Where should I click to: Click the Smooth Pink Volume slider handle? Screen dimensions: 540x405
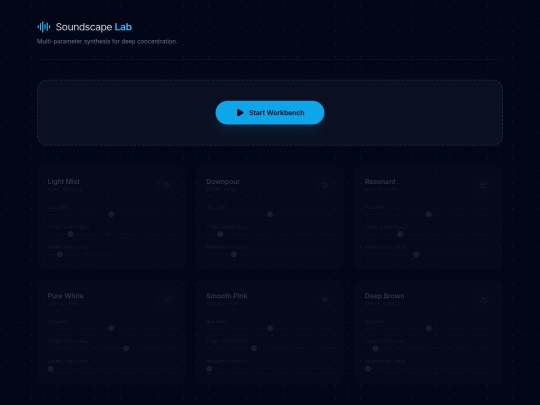[x=270, y=328]
